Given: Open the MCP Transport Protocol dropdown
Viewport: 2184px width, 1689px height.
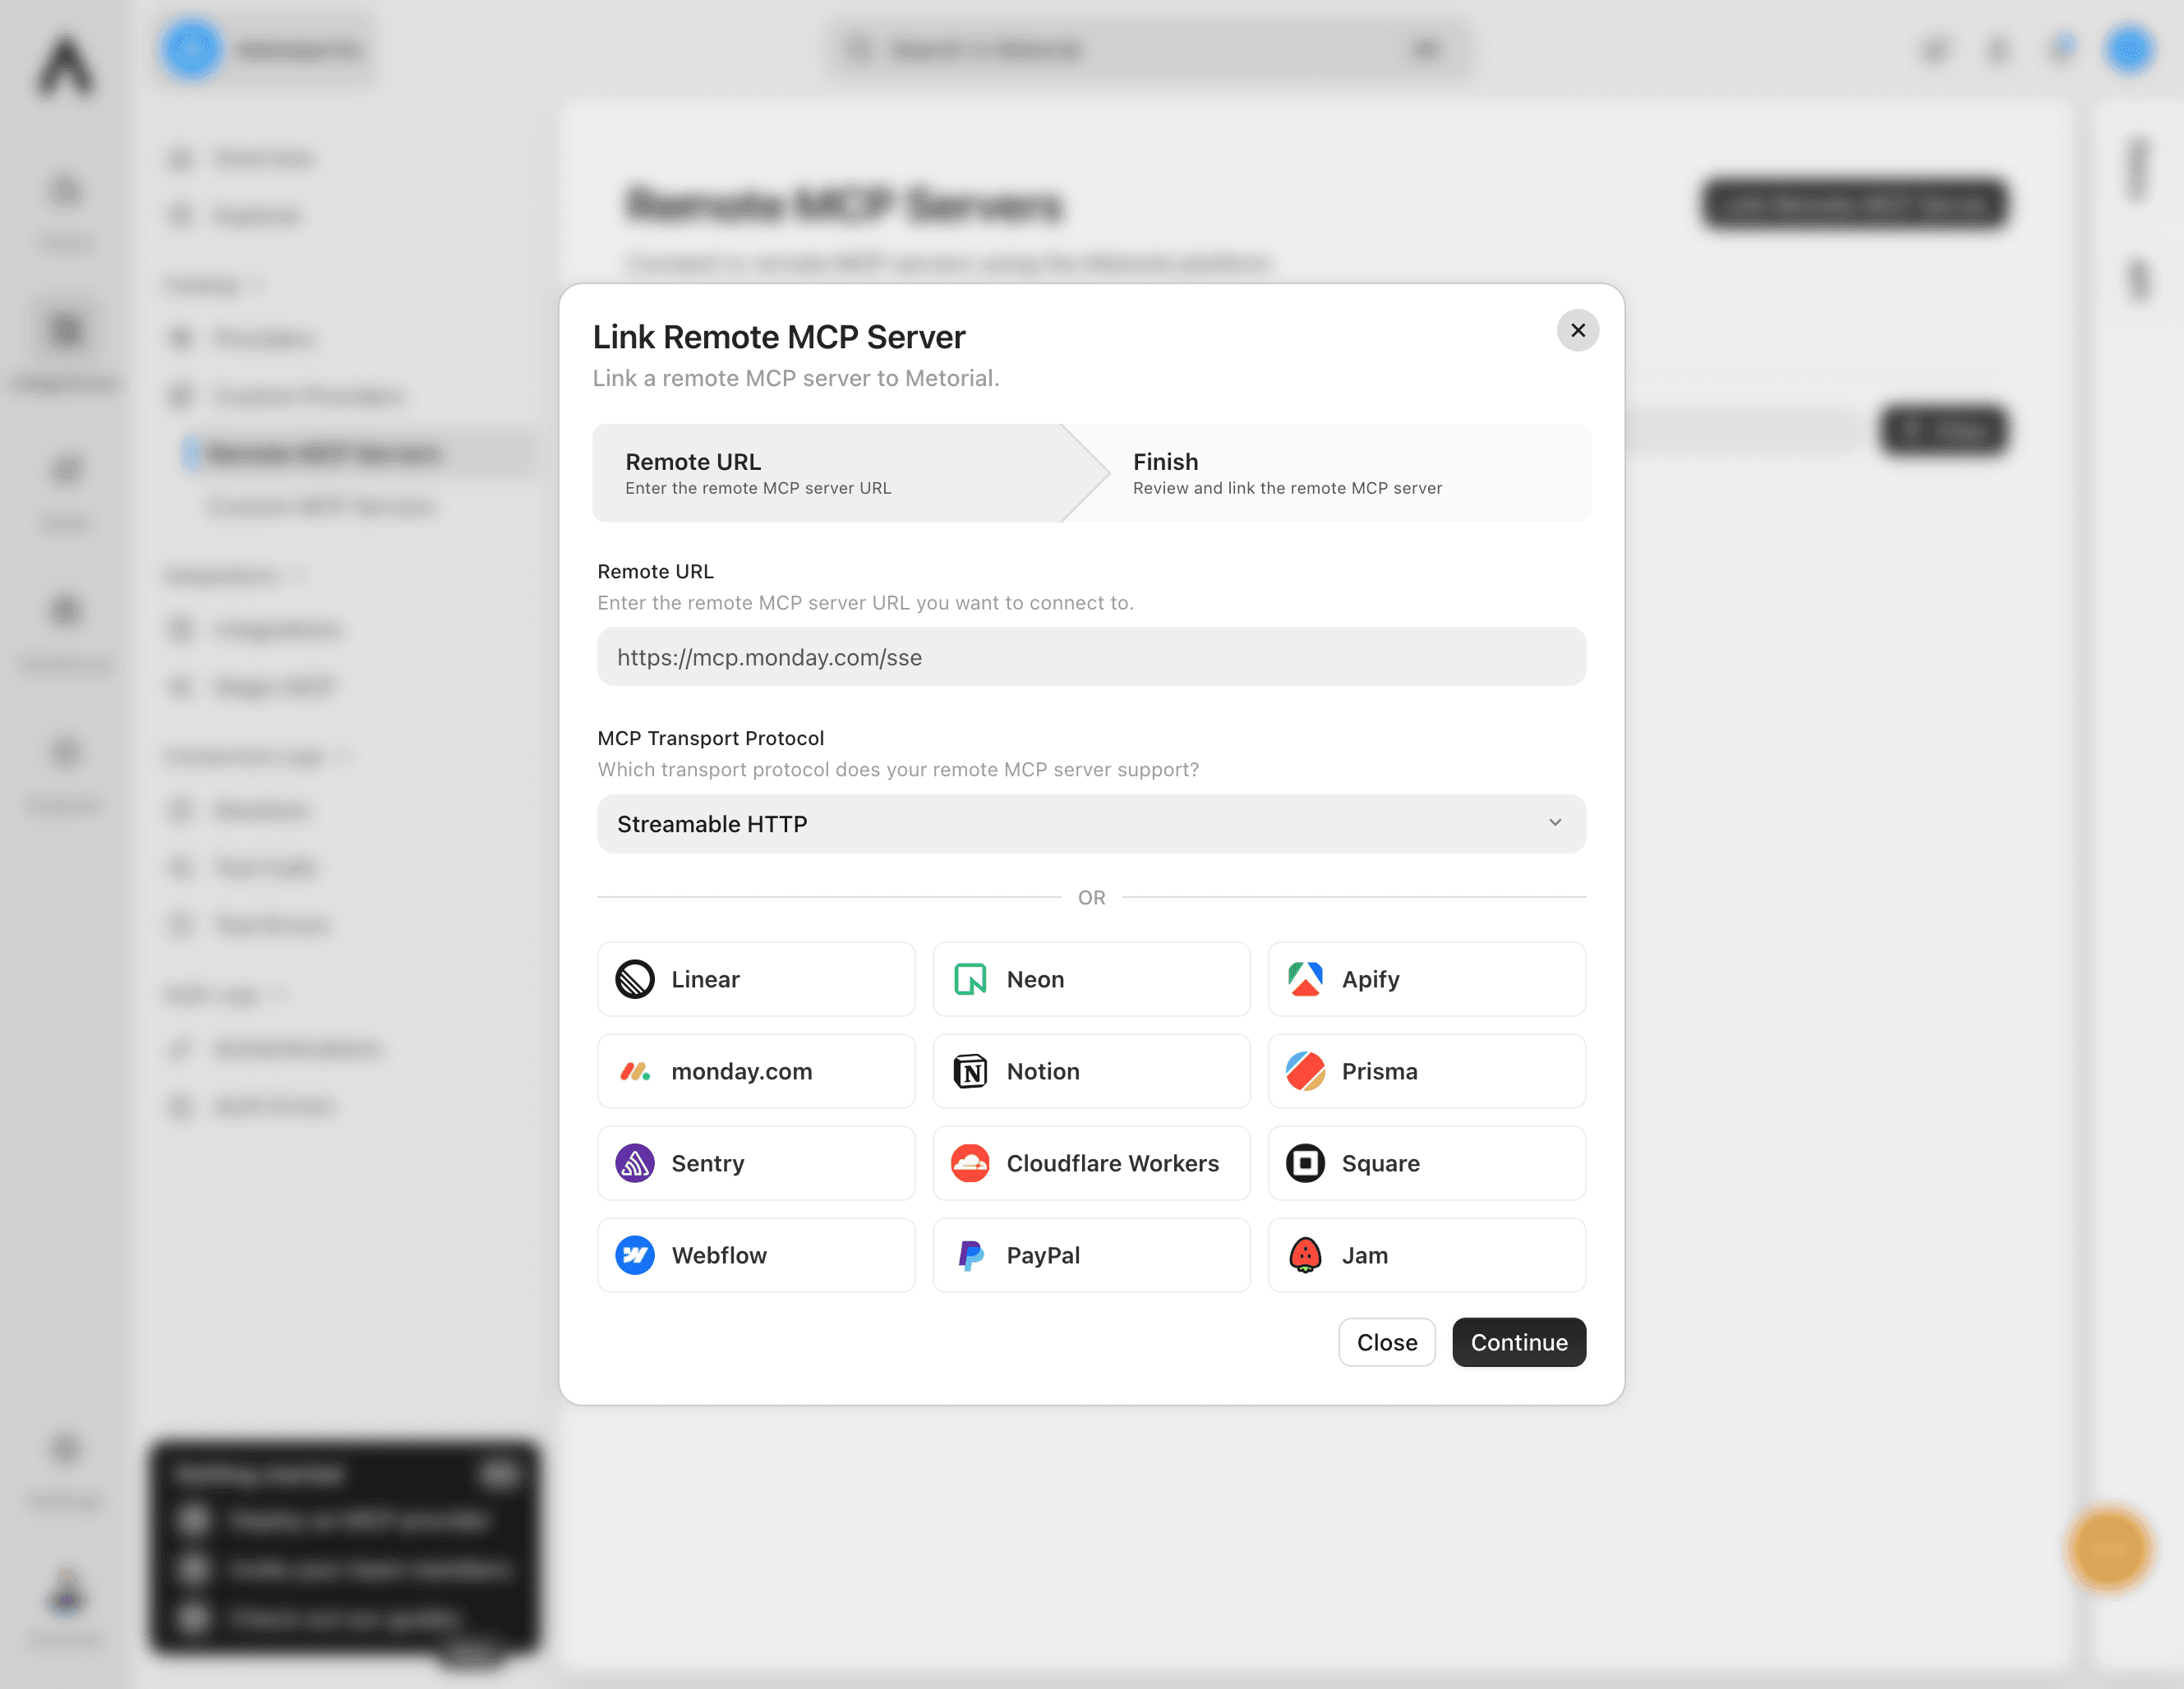Looking at the screenshot, I should [x=1091, y=824].
